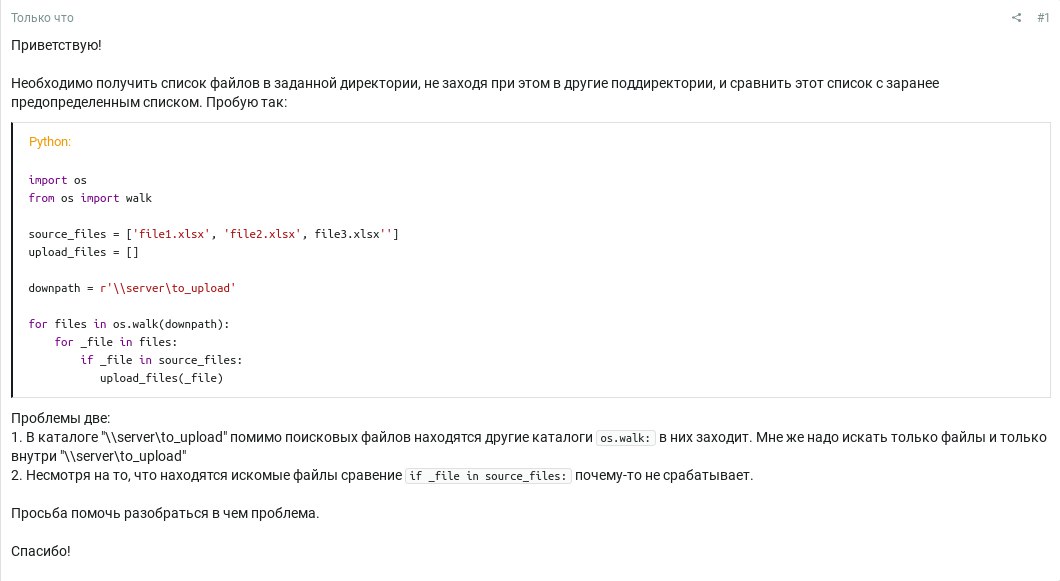
Task: Click the 'file1.xlsx' string in the code
Action: point(172,234)
